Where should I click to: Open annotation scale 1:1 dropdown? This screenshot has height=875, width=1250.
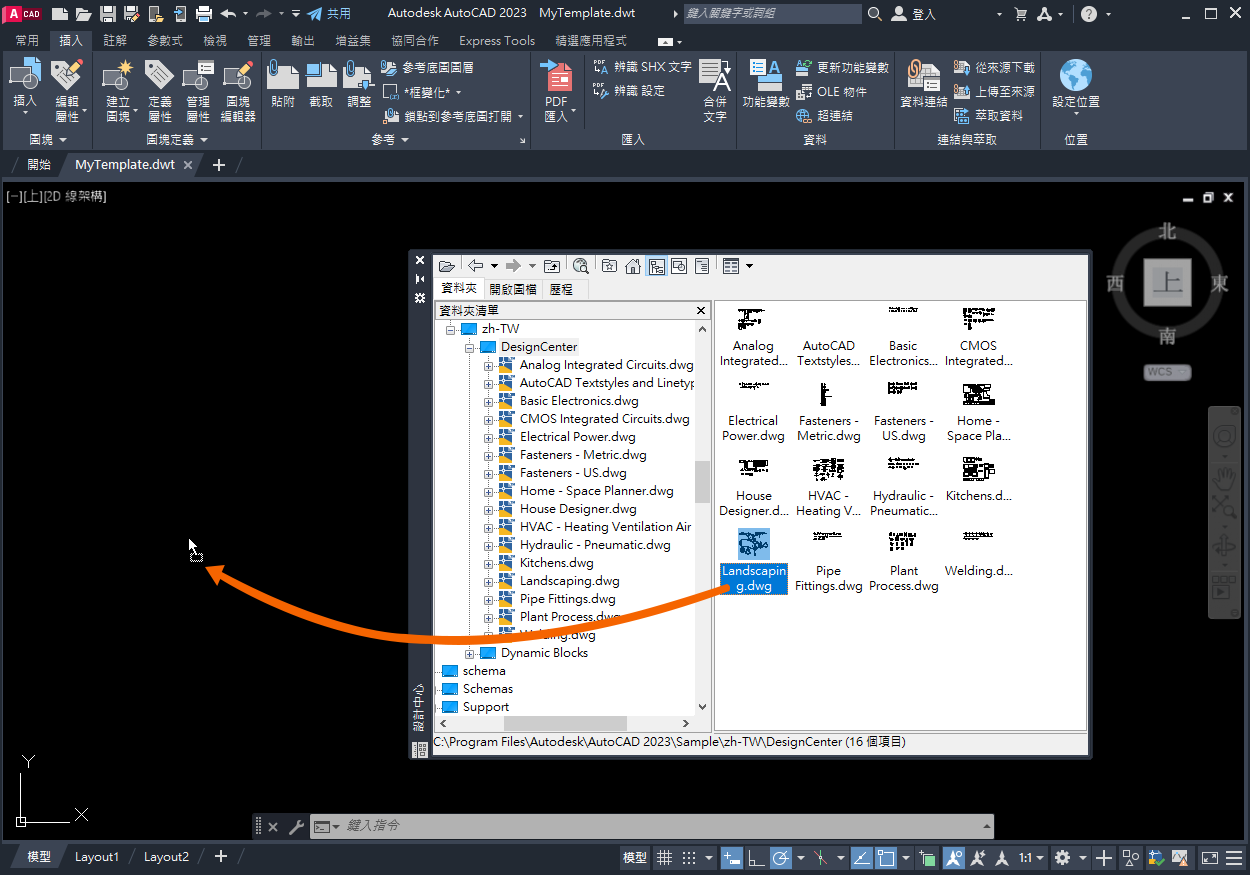point(1031,858)
